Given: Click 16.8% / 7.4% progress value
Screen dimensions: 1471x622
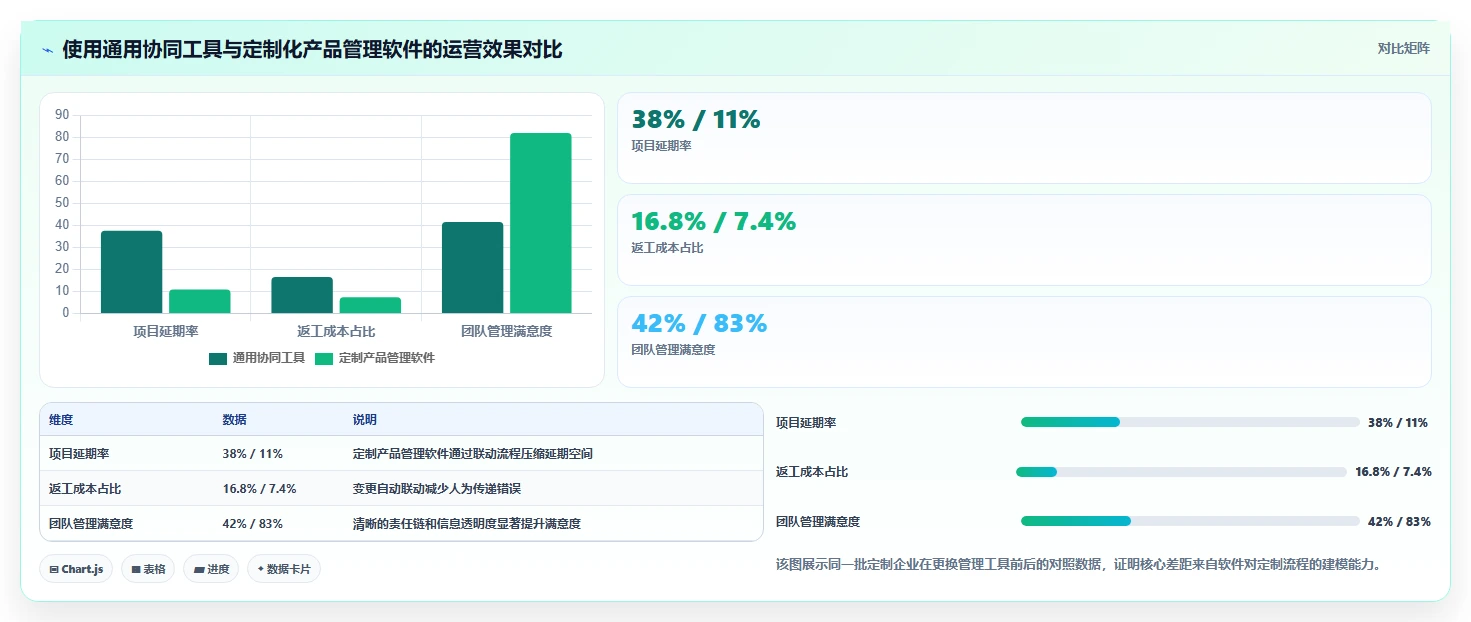Looking at the screenshot, I should pos(1393,472).
